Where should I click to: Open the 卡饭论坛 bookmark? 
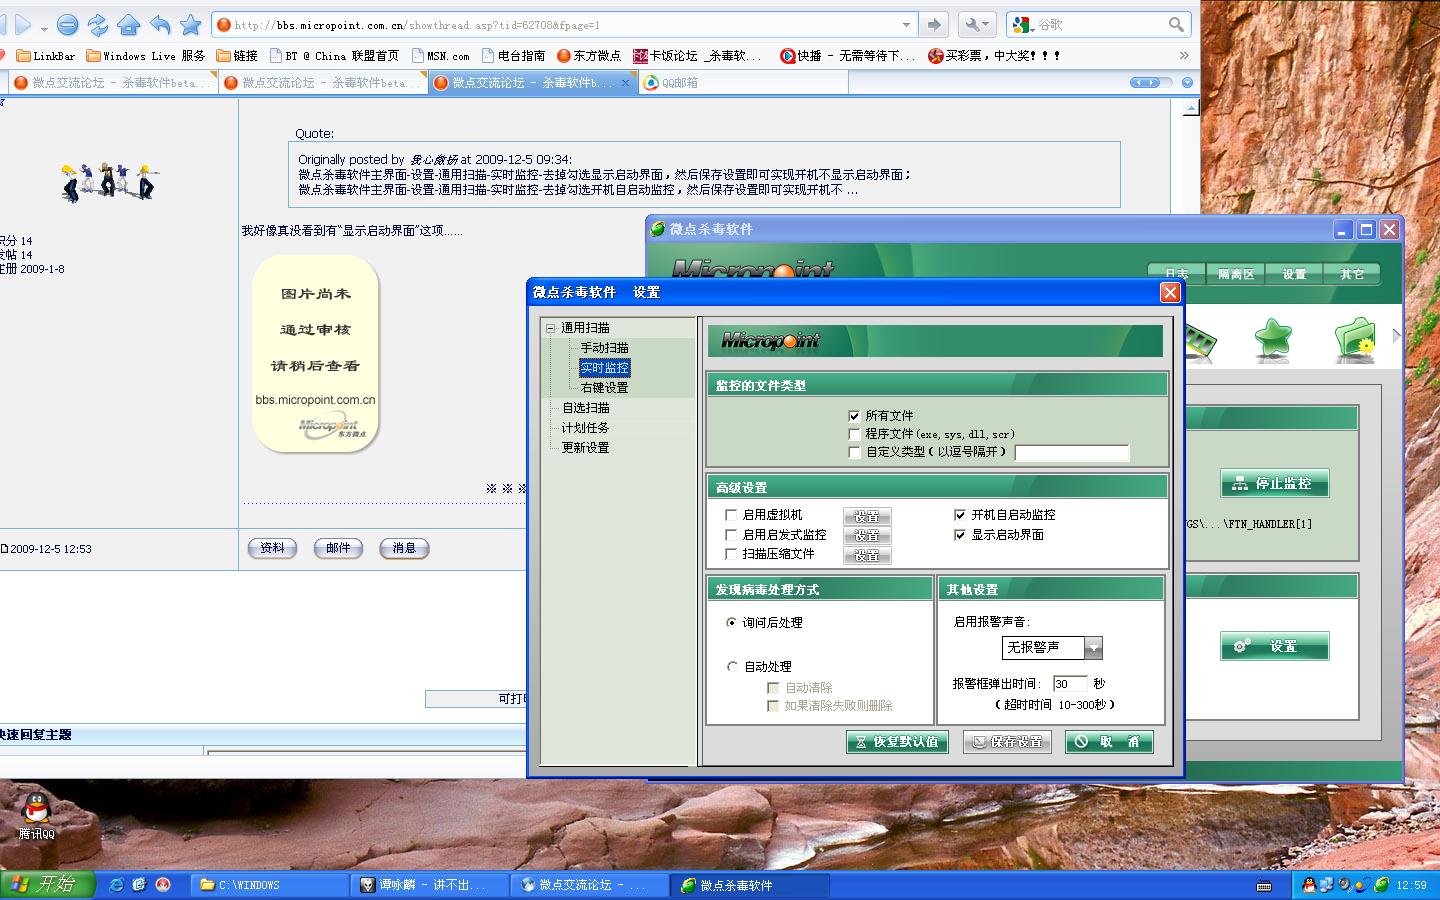[697, 56]
